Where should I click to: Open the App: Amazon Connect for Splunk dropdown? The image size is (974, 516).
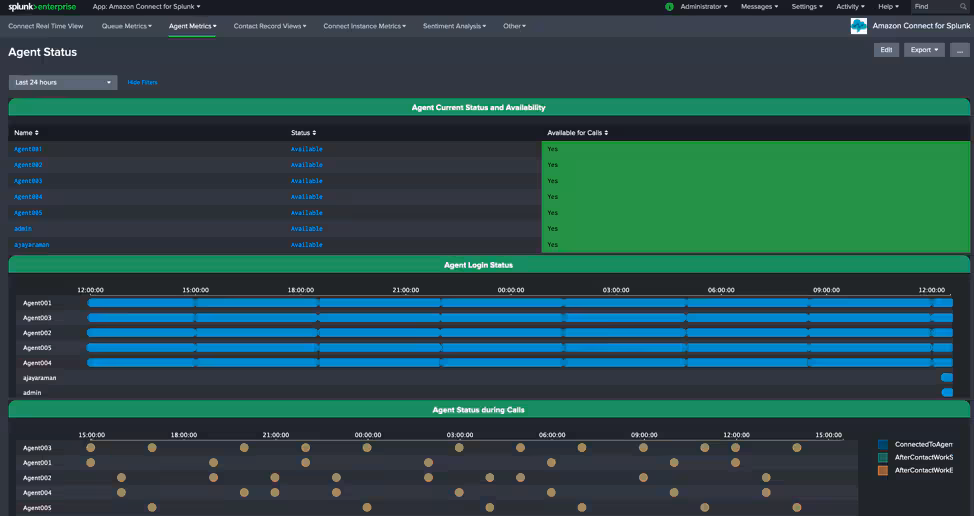[146, 7]
